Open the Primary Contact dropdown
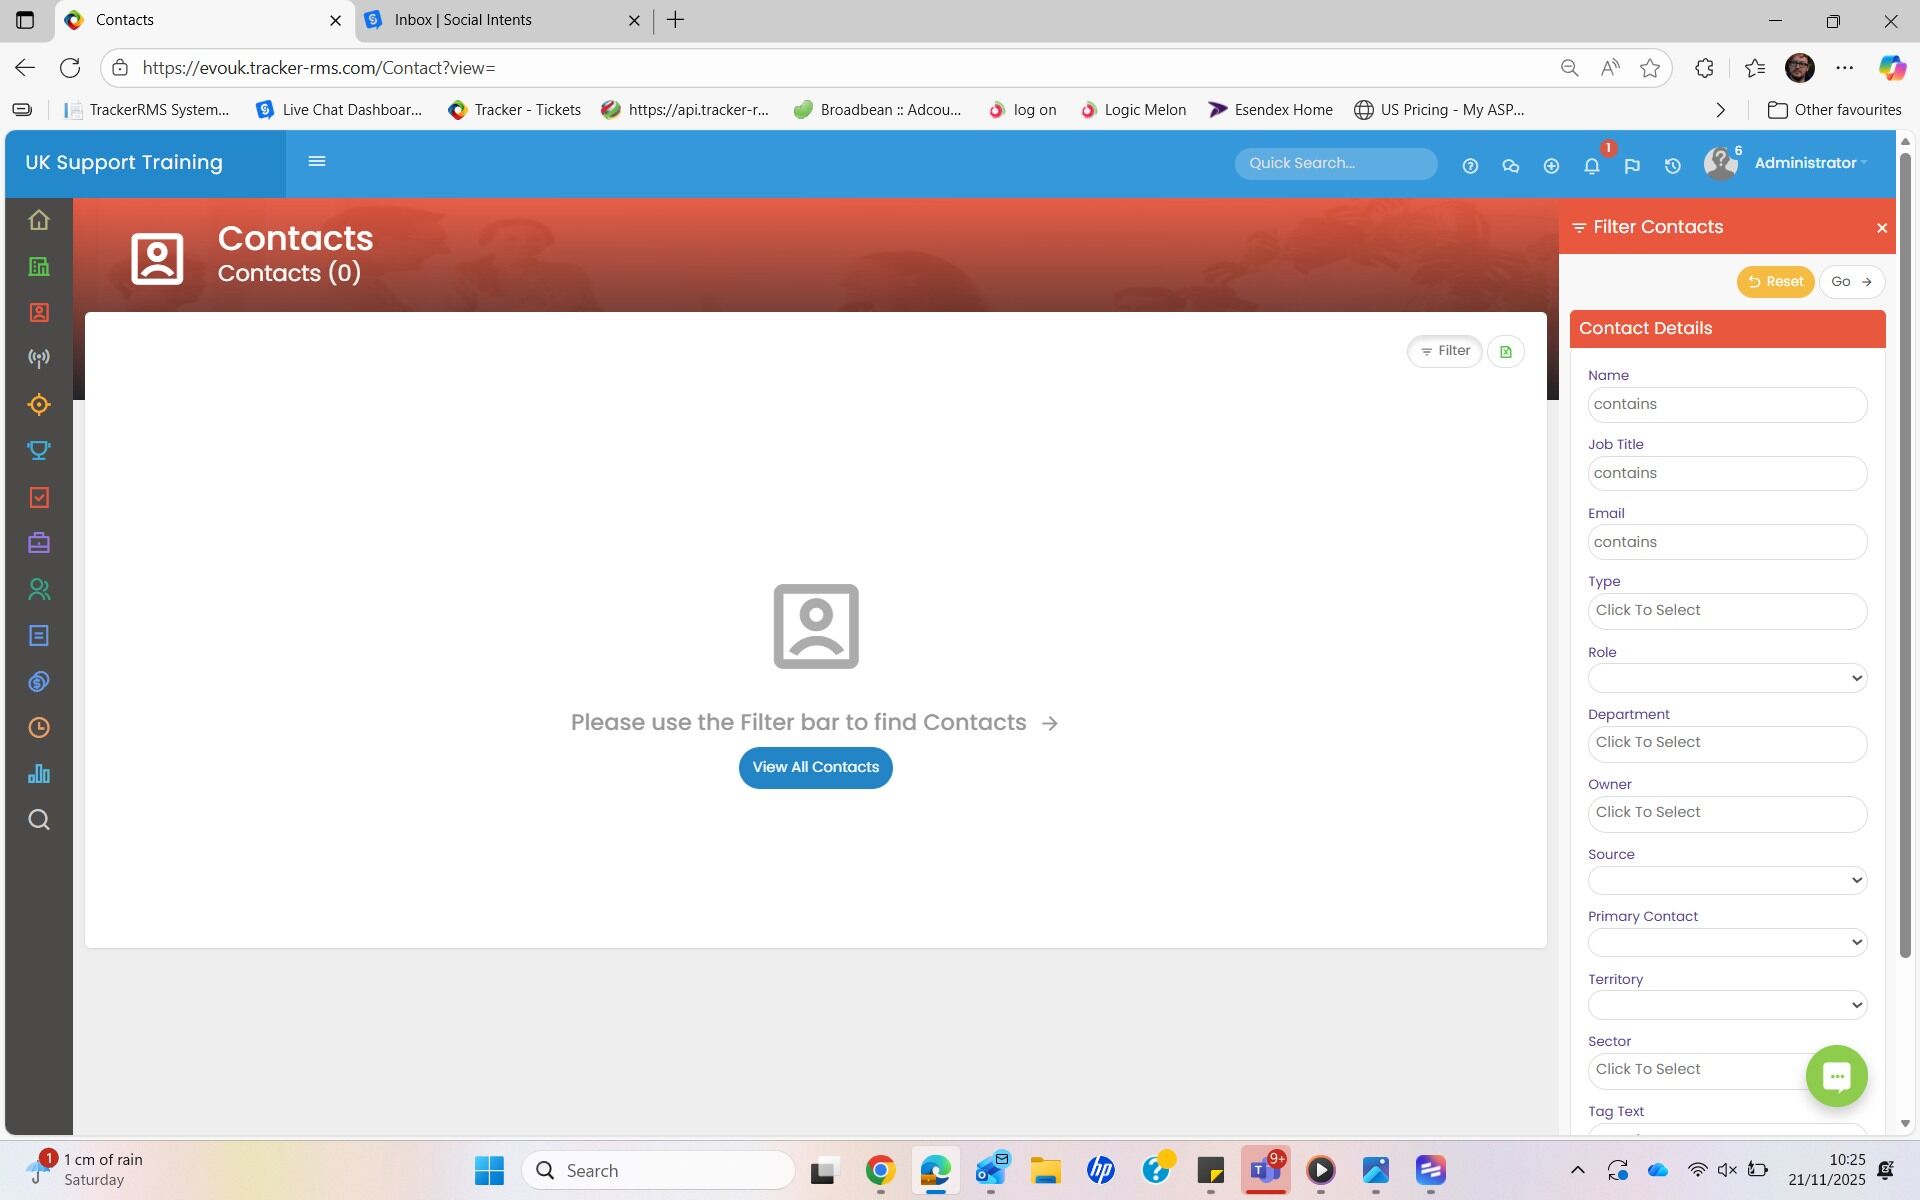The height and width of the screenshot is (1200, 1920). tap(1726, 942)
